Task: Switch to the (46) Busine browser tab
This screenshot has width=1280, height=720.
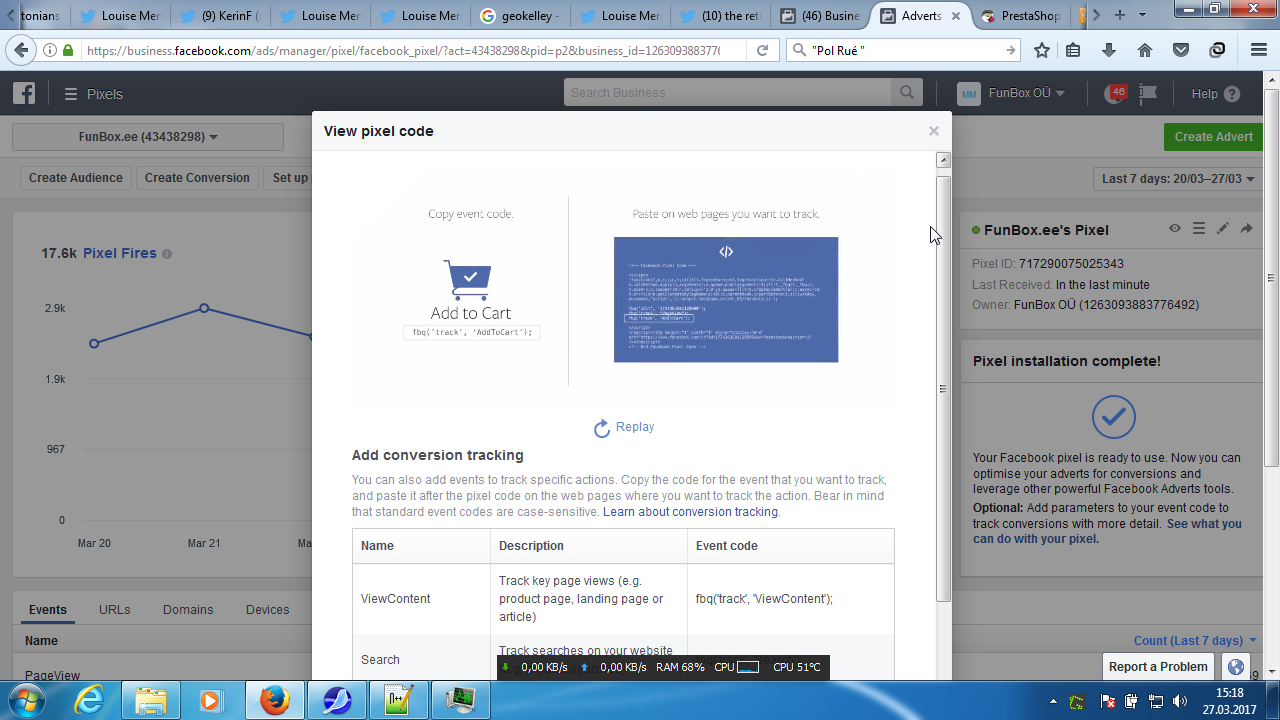Action: pyautogui.click(x=819, y=16)
